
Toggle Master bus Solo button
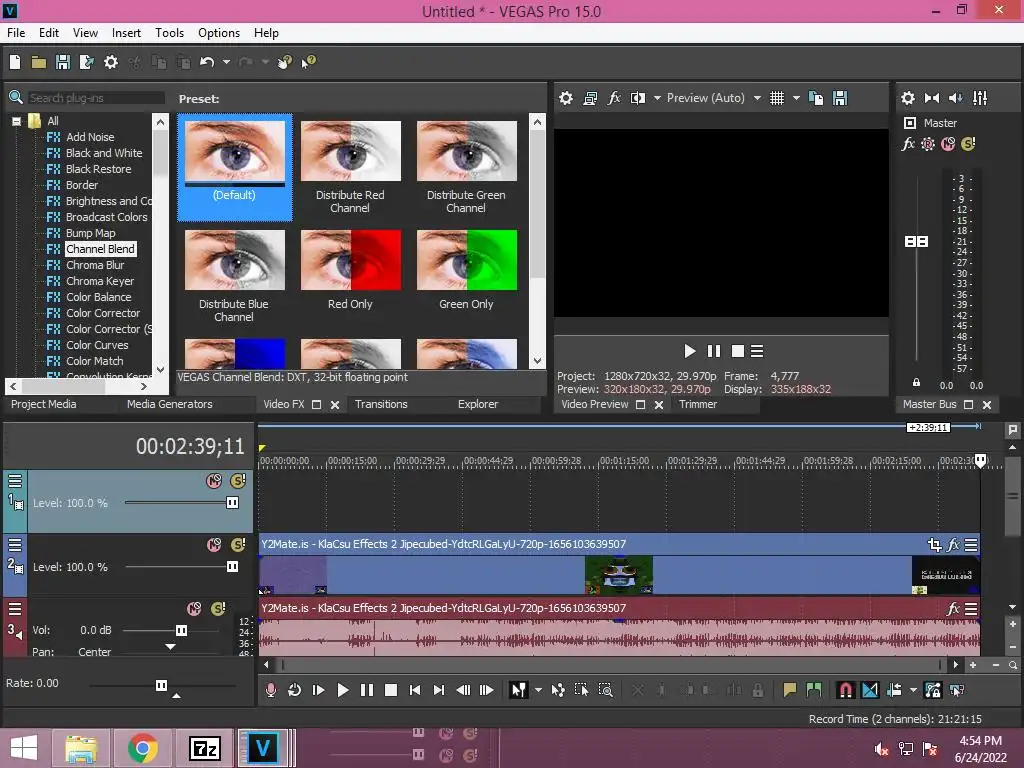click(968, 144)
